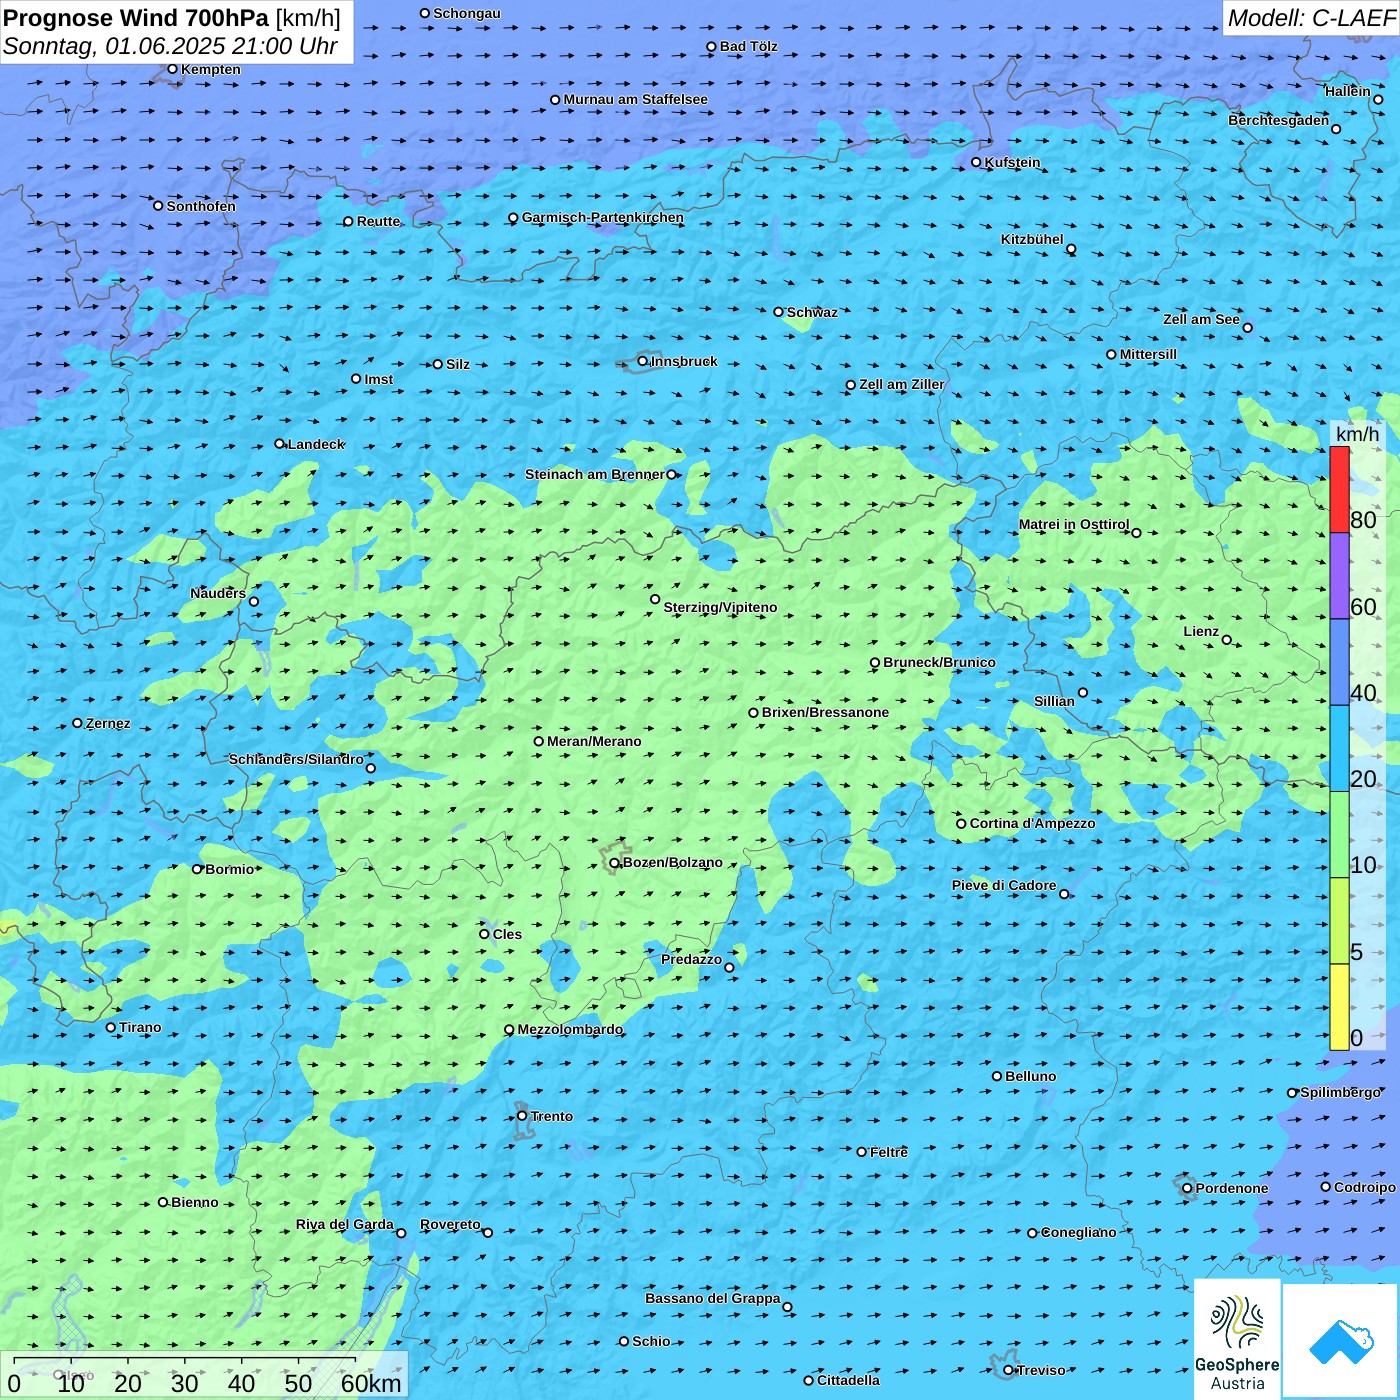
Task: Click the '60km' scale bar label
Action: coord(371,1383)
